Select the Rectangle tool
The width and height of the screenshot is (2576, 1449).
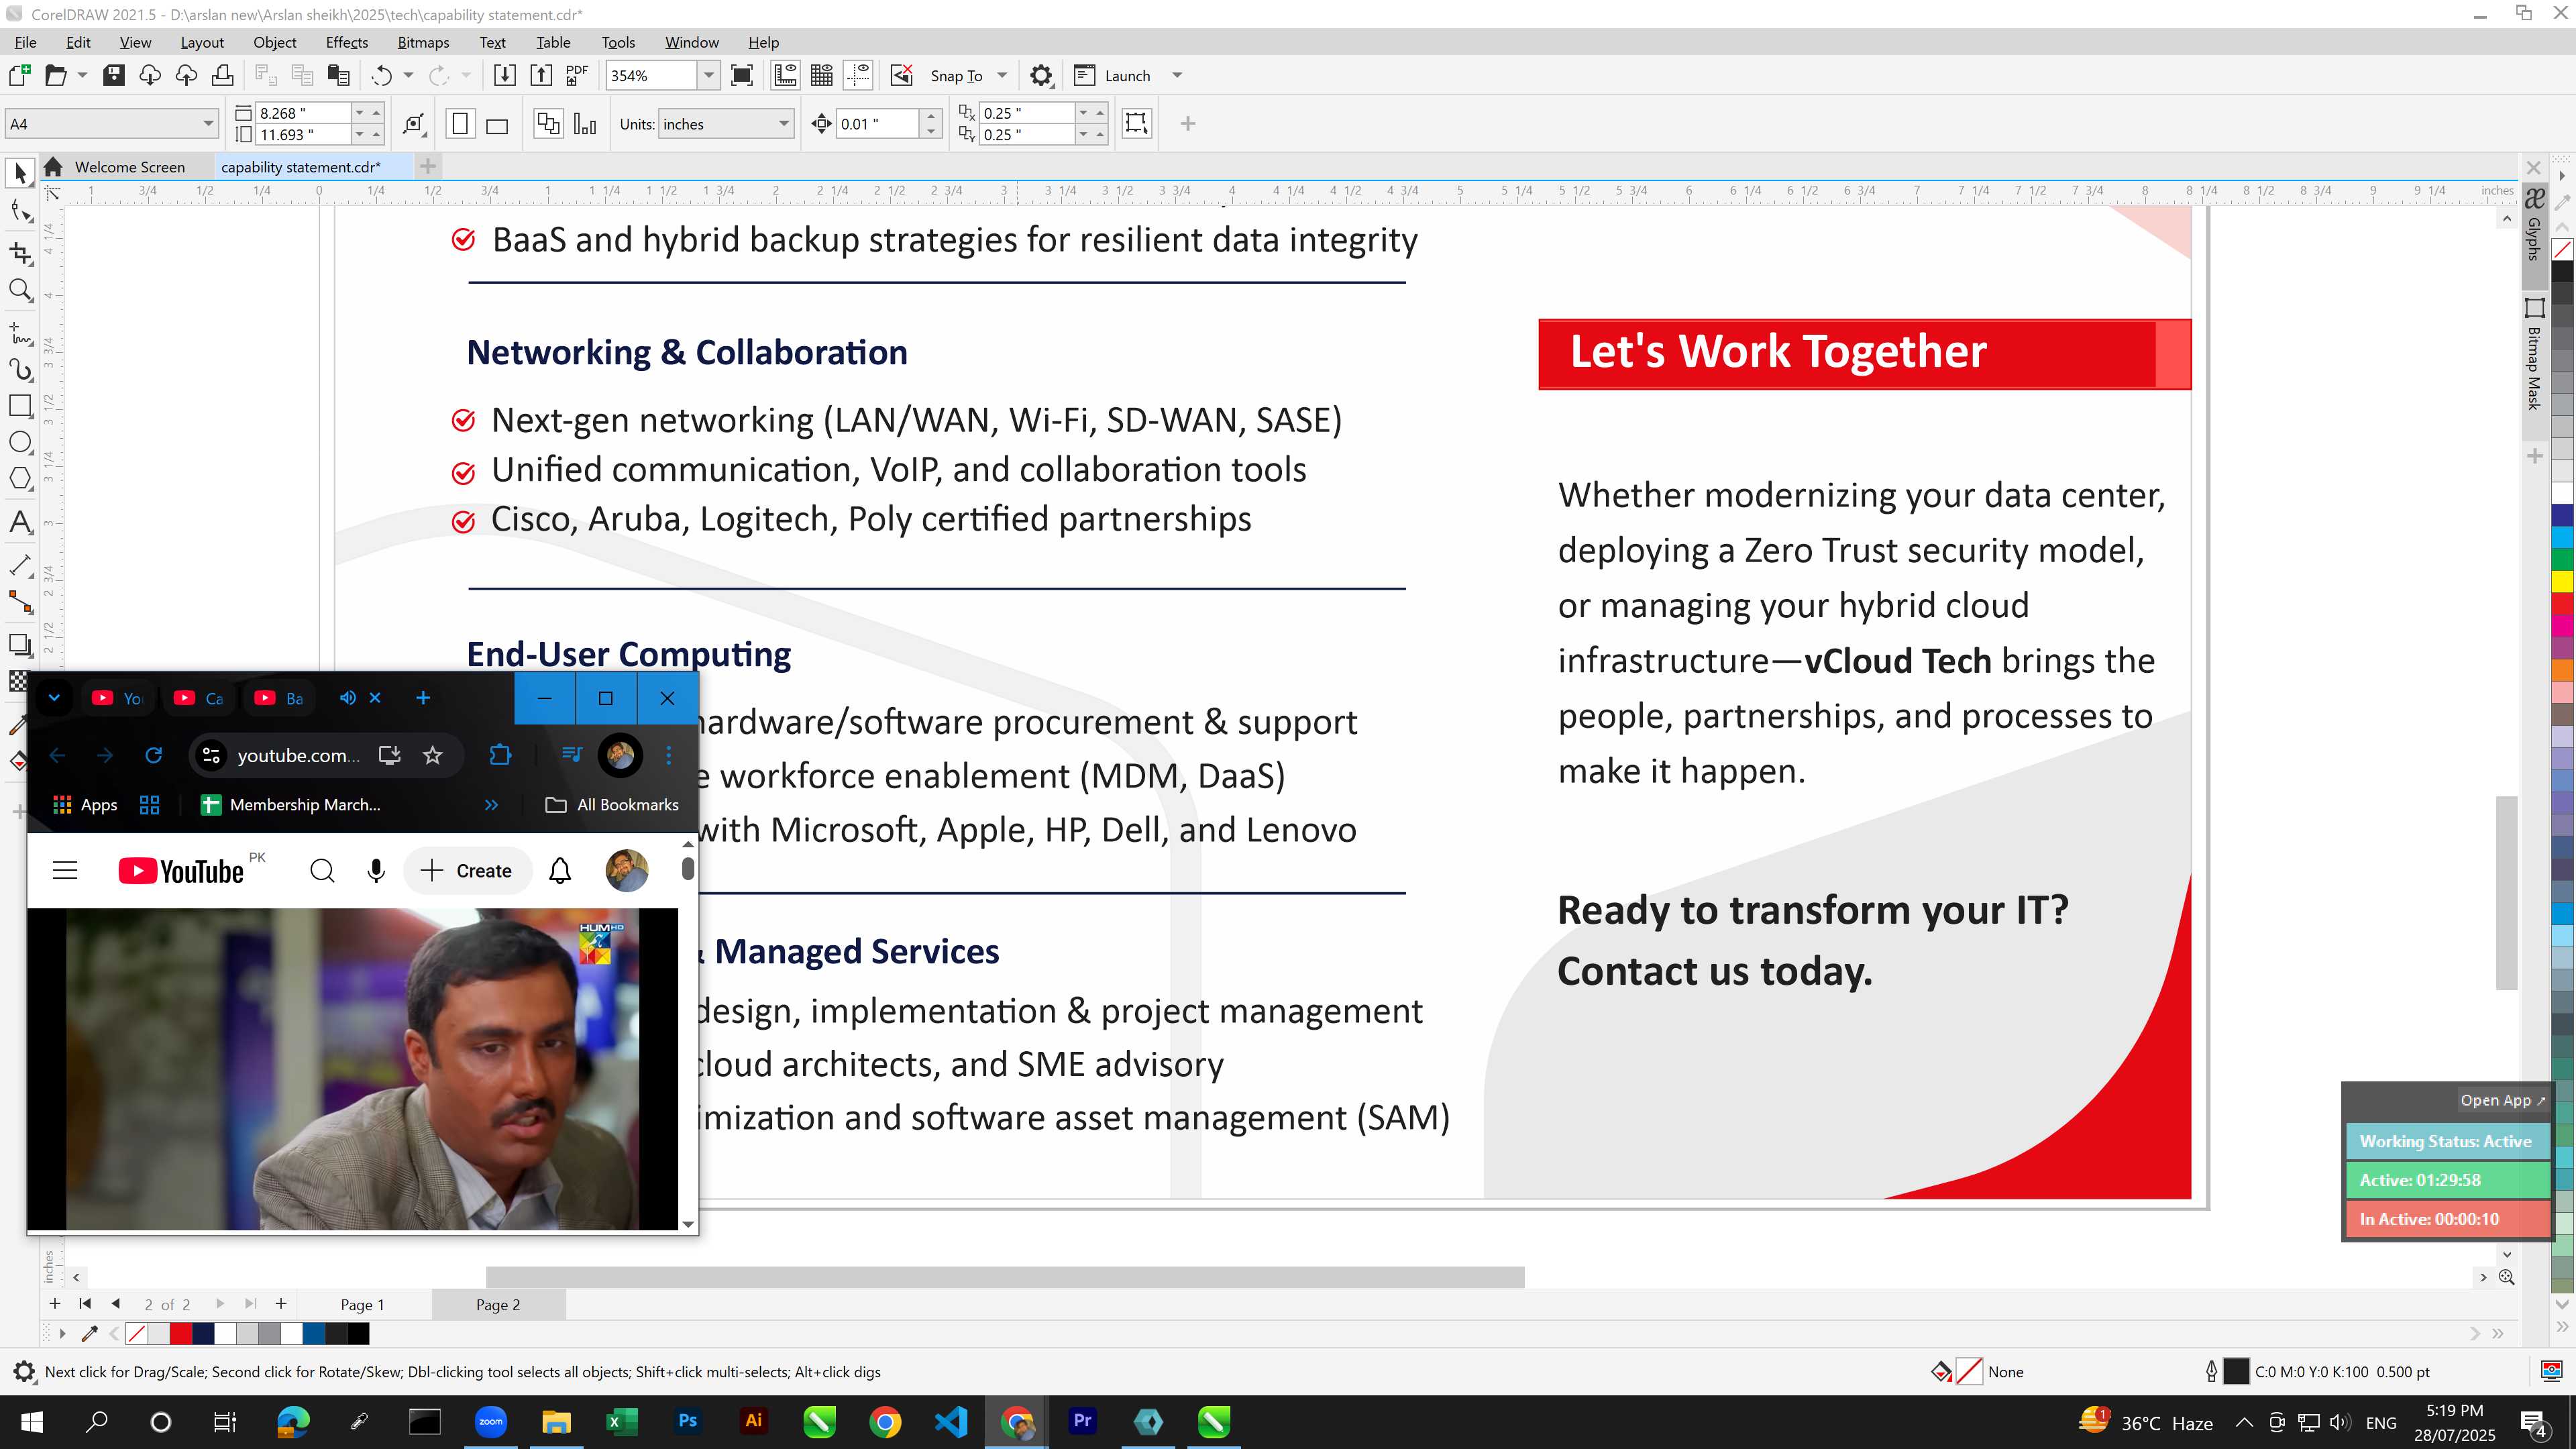click(20, 406)
